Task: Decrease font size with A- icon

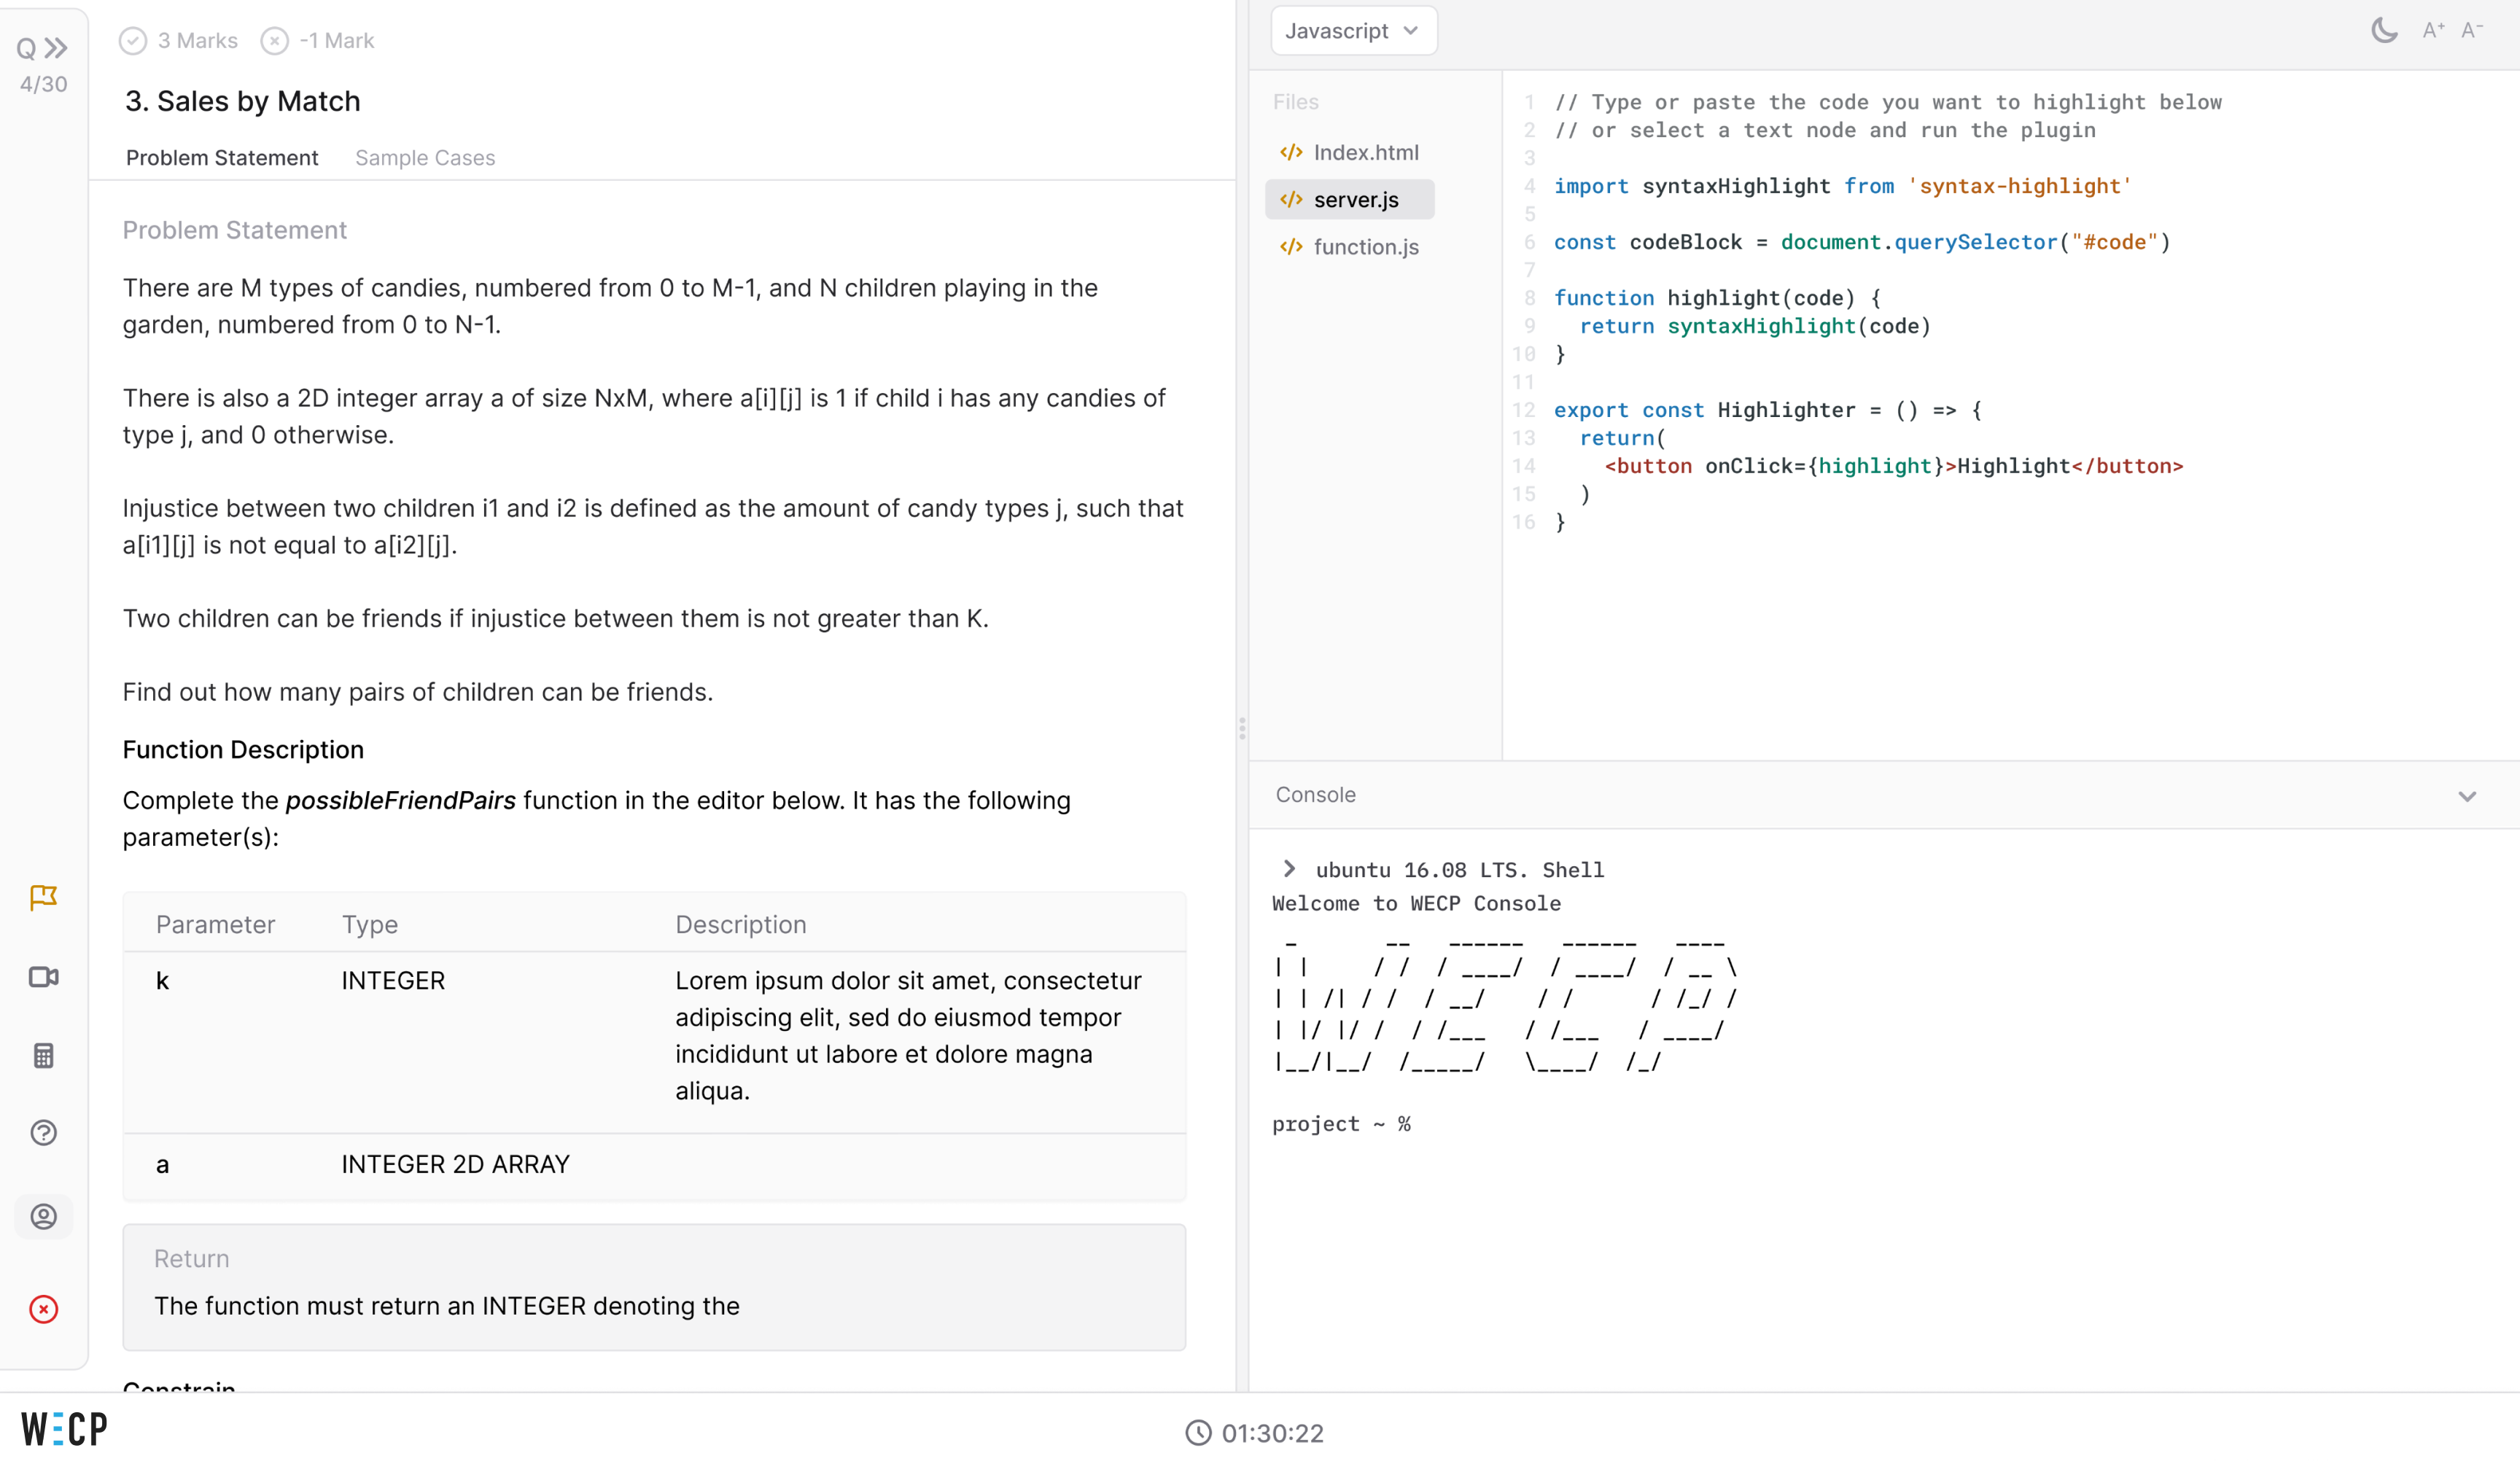Action: click(2472, 30)
